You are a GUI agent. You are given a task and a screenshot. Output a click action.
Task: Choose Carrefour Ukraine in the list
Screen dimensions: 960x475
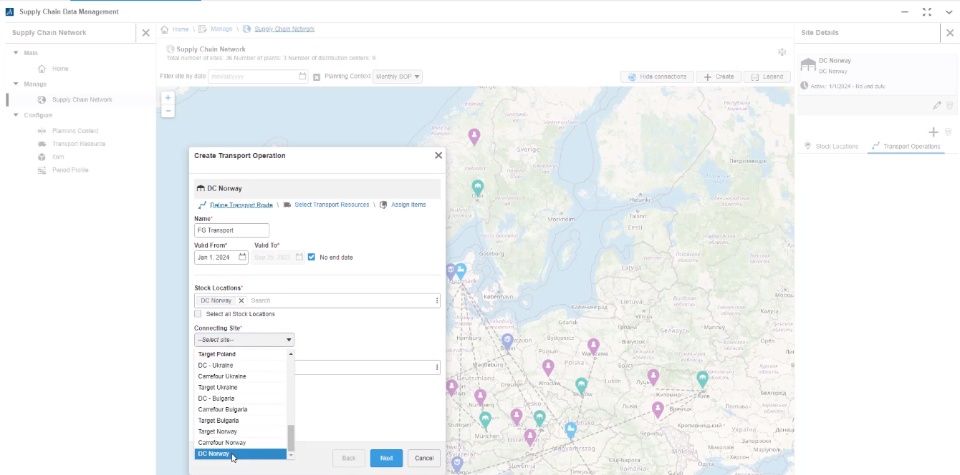[241, 376]
